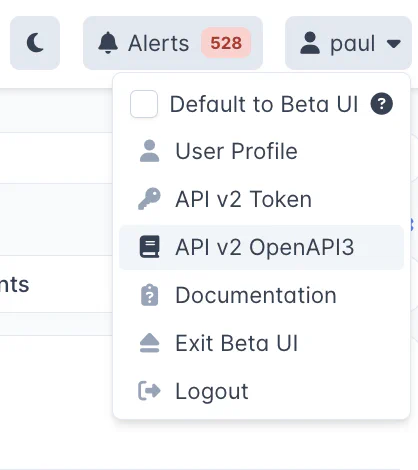
Task: Select API v2 Token menu item
Action: click(x=261, y=199)
